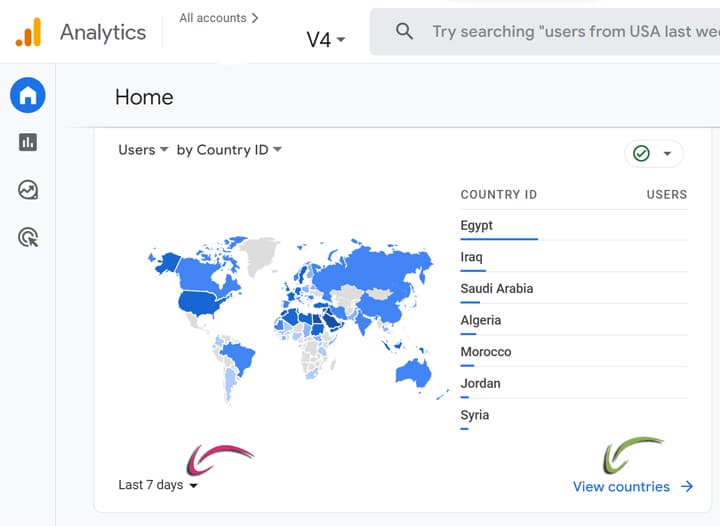
Task: Click the All accounts breadcrumb
Action: coord(213,18)
